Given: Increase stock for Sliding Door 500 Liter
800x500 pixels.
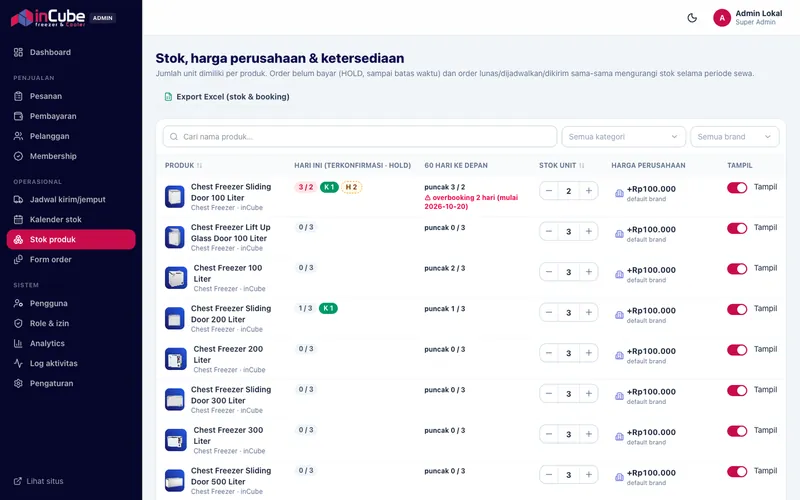Looking at the screenshot, I should coord(588,474).
